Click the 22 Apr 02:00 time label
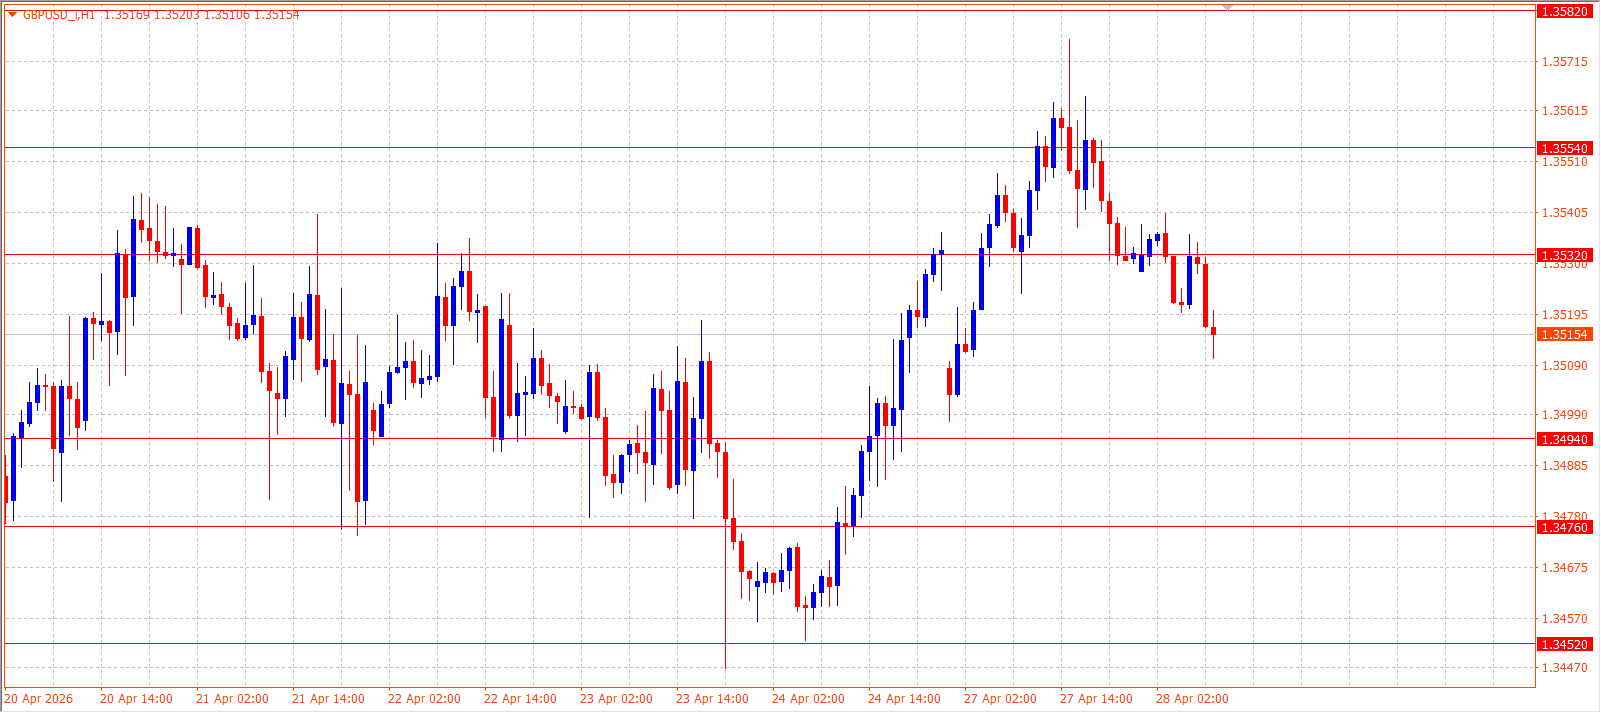1601x713 pixels. click(424, 699)
